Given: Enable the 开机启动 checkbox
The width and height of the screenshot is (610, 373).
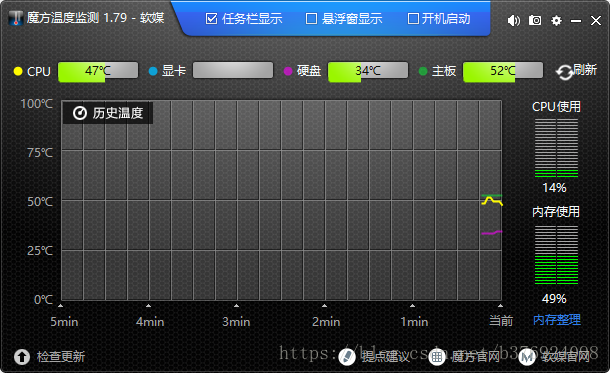Looking at the screenshot, I should click(x=413, y=18).
